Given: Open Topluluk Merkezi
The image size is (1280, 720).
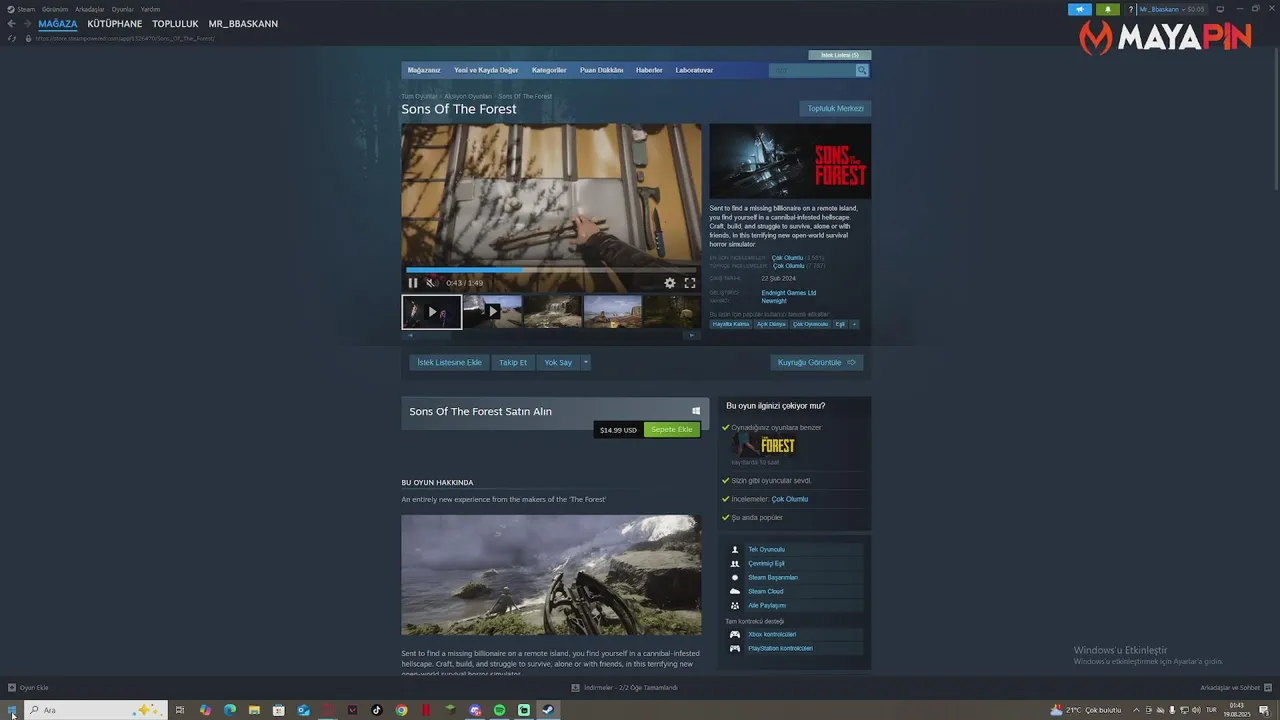Looking at the screenshot, I should 835,108.
